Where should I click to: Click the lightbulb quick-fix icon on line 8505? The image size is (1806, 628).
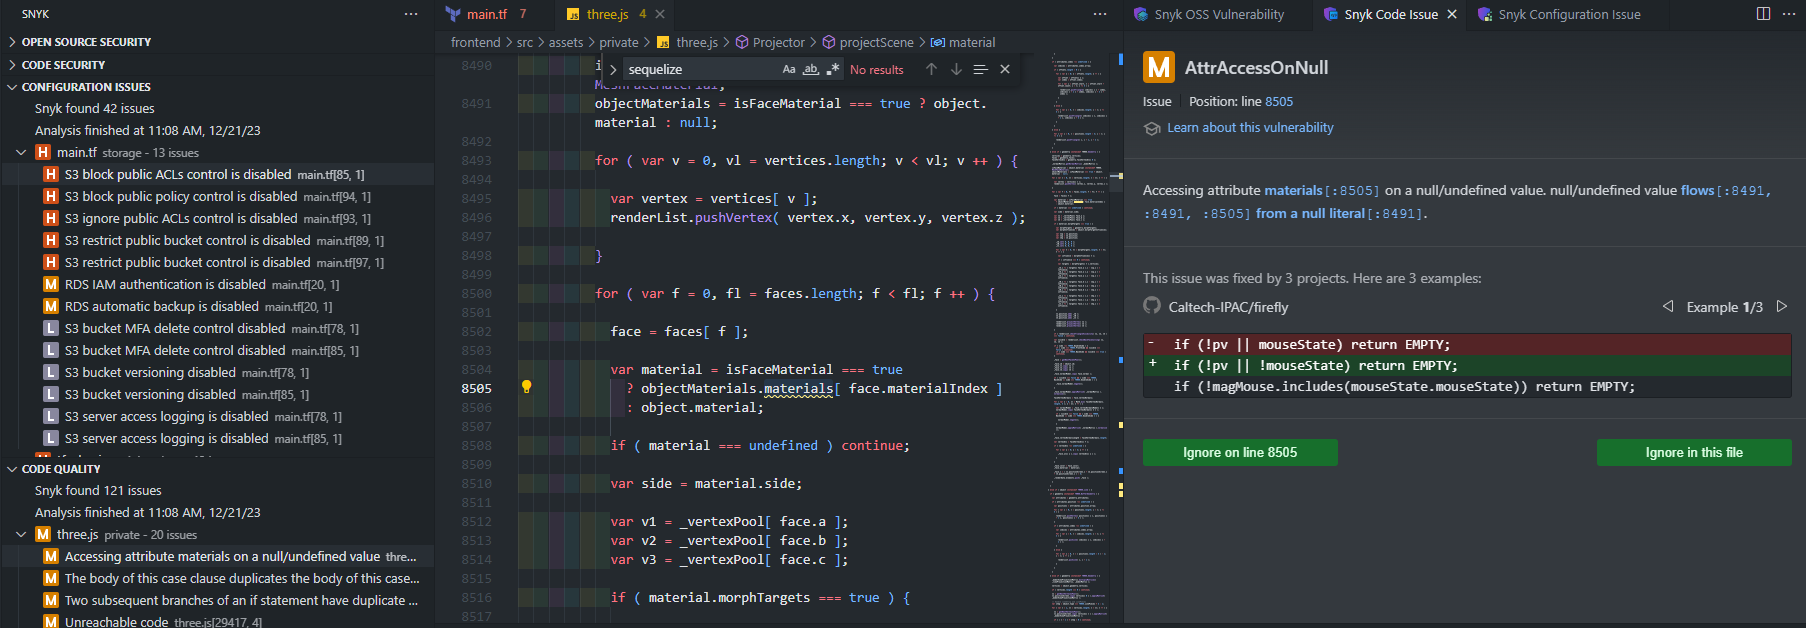pos(526,388)
